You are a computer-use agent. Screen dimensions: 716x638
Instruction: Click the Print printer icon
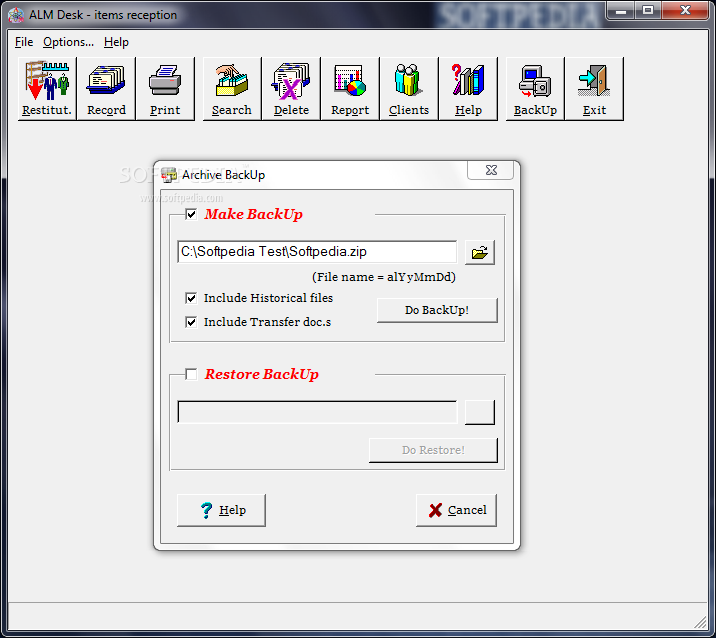(x=165, y=89)
